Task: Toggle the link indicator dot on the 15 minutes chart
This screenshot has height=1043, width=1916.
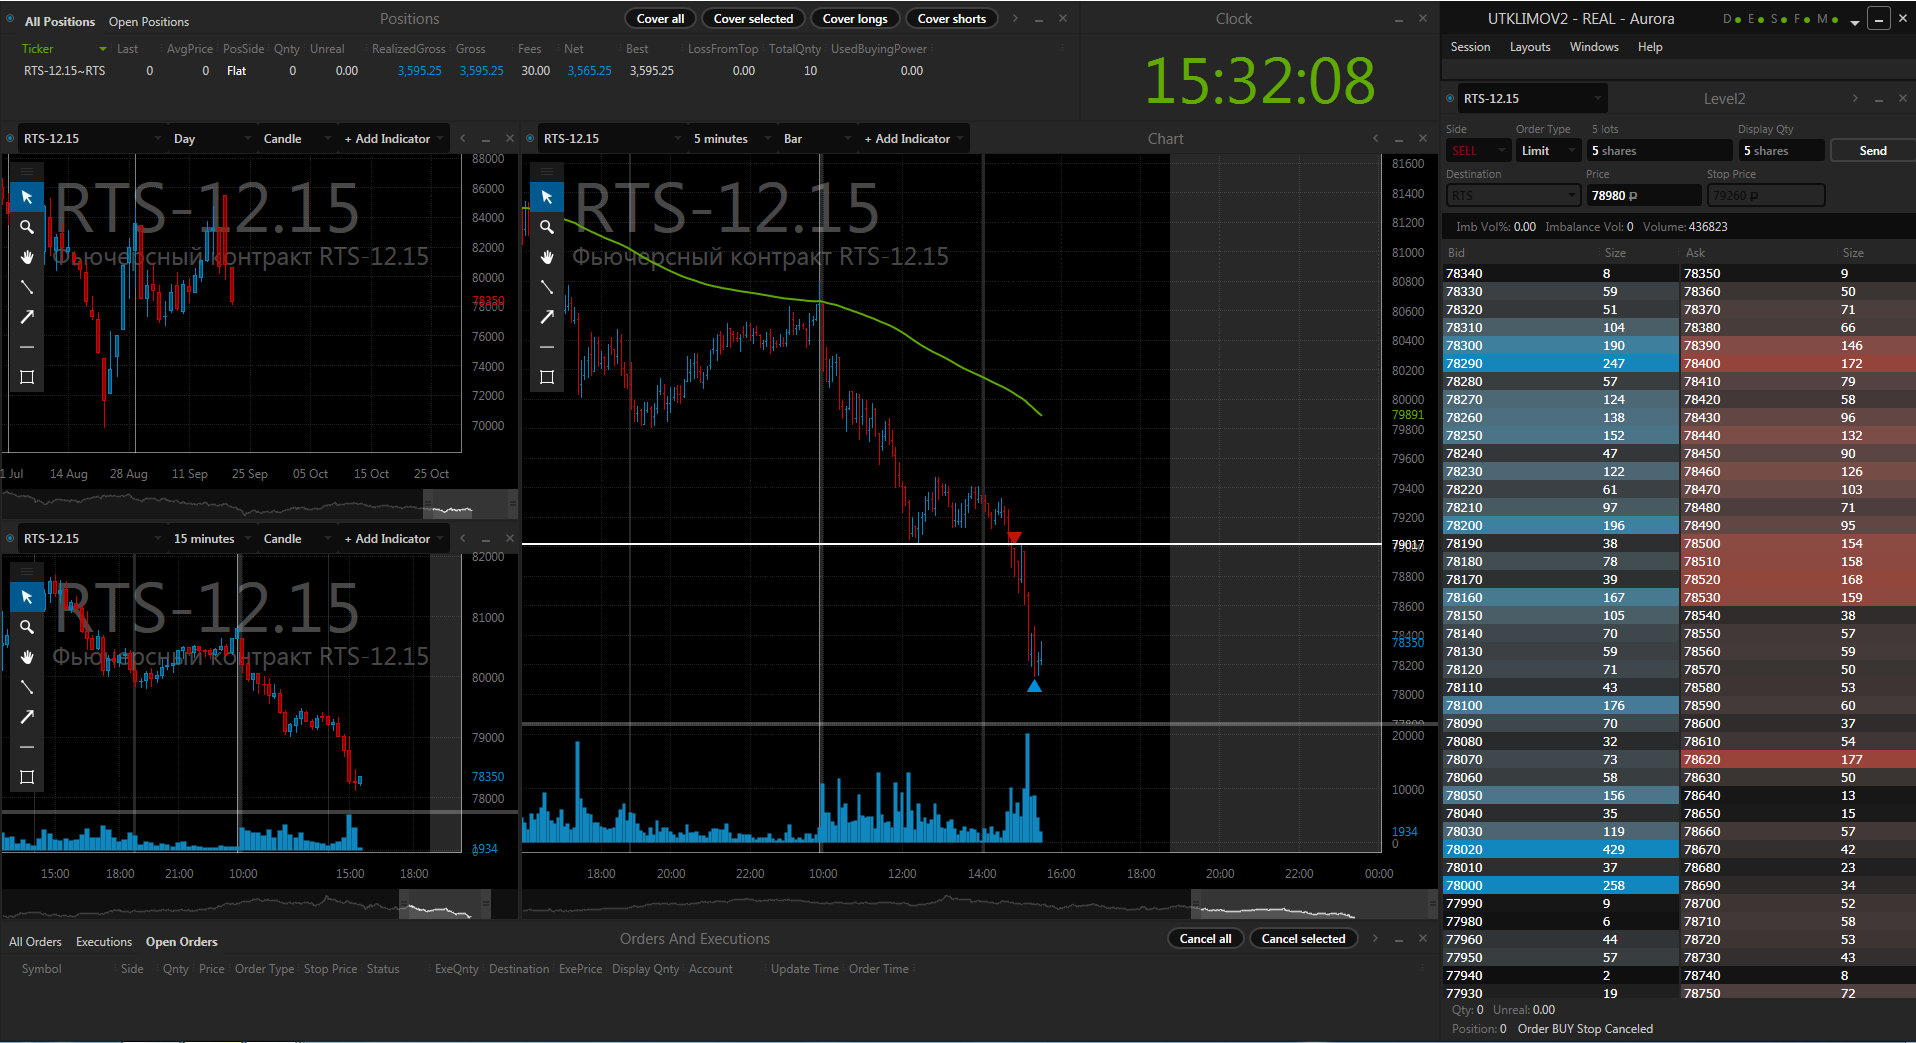Action: (x=10, y=538)
